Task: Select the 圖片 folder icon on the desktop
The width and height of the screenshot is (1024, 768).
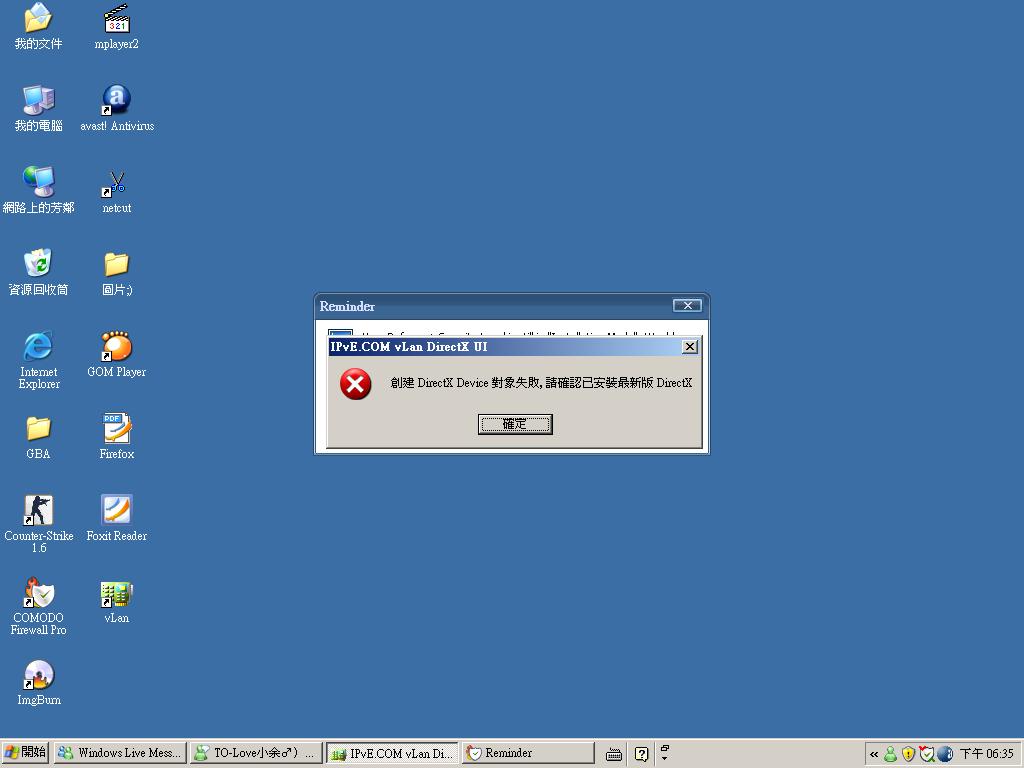Action: pyautogui.click(x=117, y=264)
